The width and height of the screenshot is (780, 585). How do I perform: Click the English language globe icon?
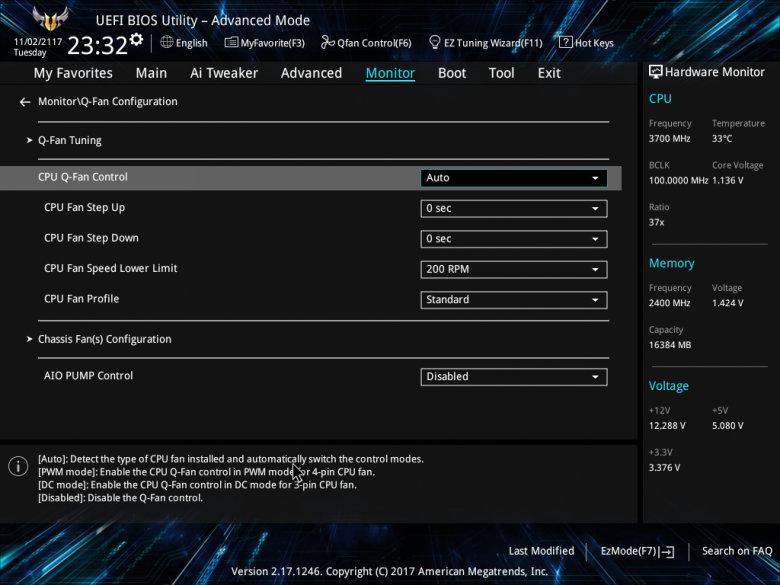coord(167,42)
